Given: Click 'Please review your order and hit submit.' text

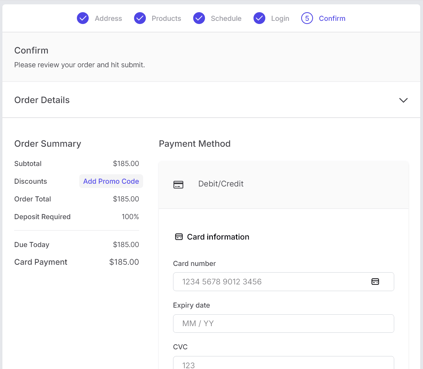Looking at the screenshot, I should pos(79,65).
